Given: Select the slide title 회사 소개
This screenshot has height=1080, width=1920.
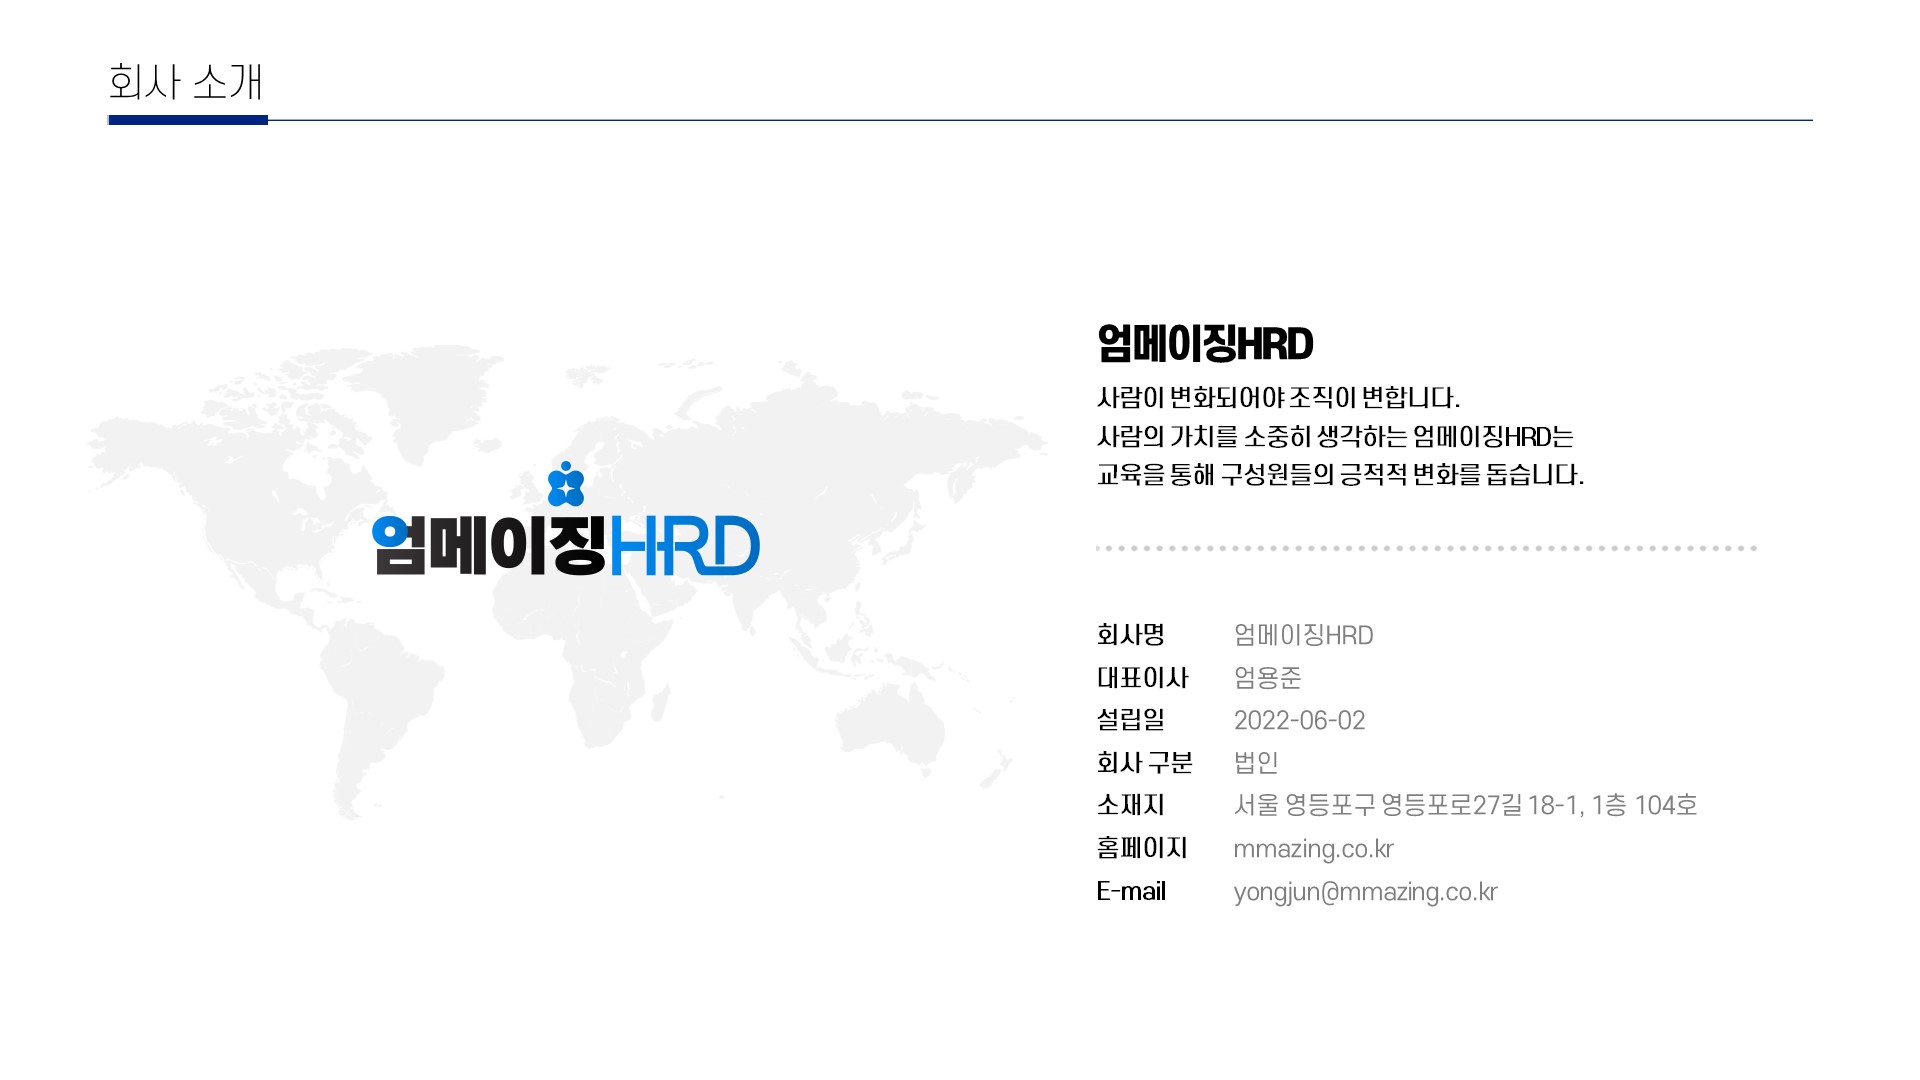Looking at the screenshot, I should [x=185, y=82].
